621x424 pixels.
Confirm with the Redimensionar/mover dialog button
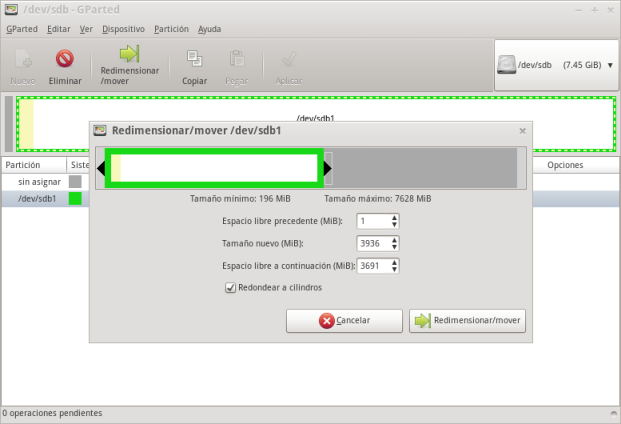coord(467,321)
